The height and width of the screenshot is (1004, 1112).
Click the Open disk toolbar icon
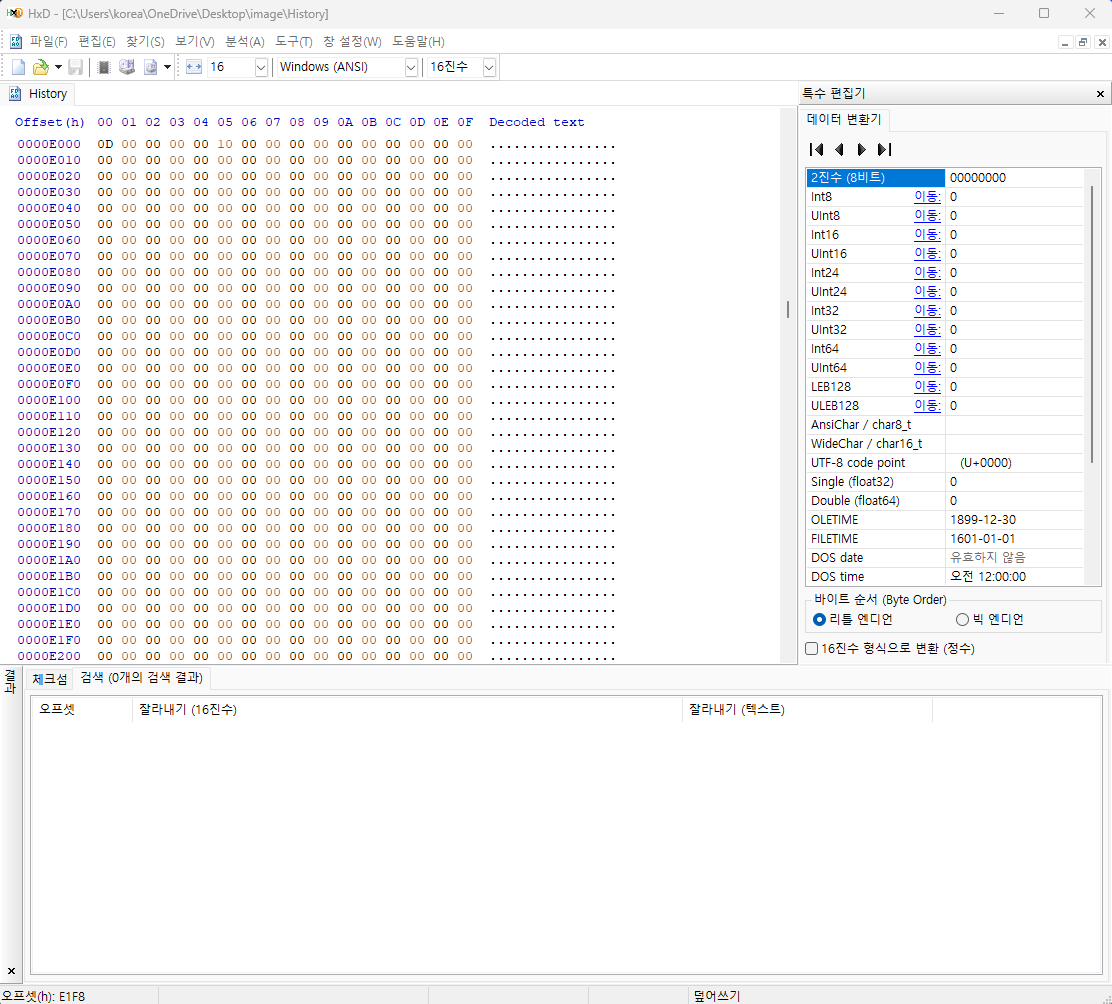(x=127, y=67)
